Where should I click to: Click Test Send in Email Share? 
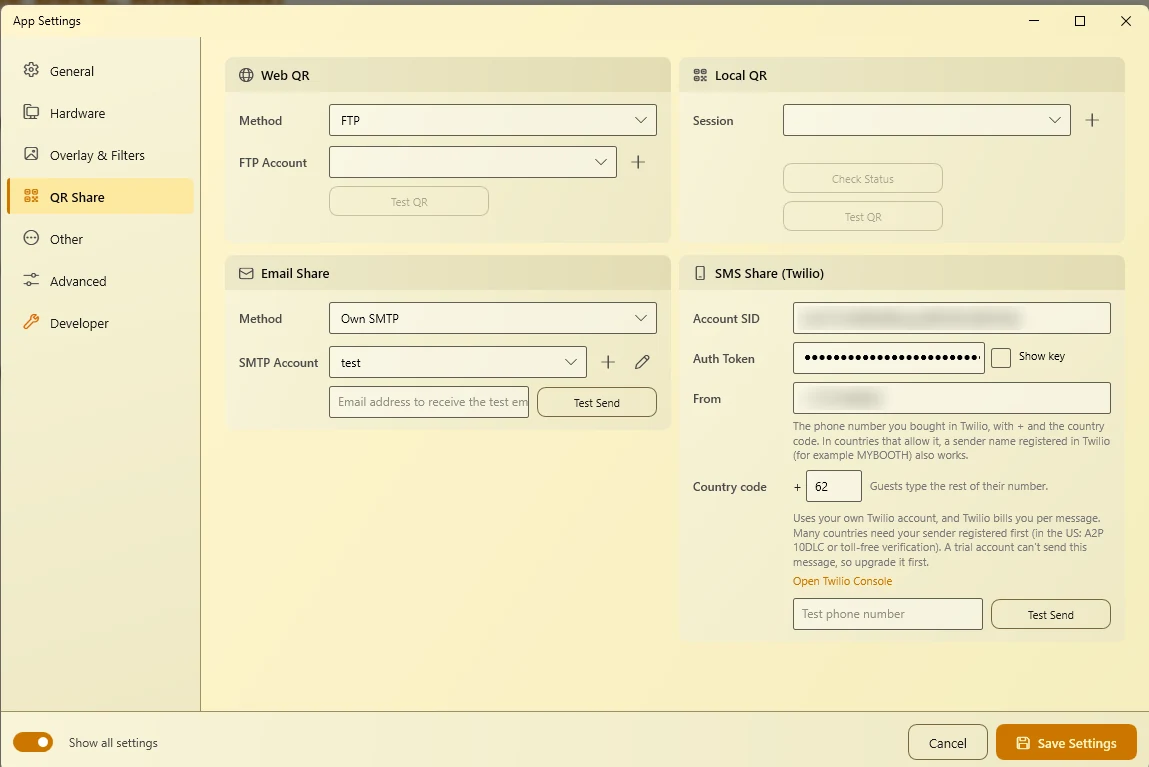pyautogui.click(x=596, y=402)
